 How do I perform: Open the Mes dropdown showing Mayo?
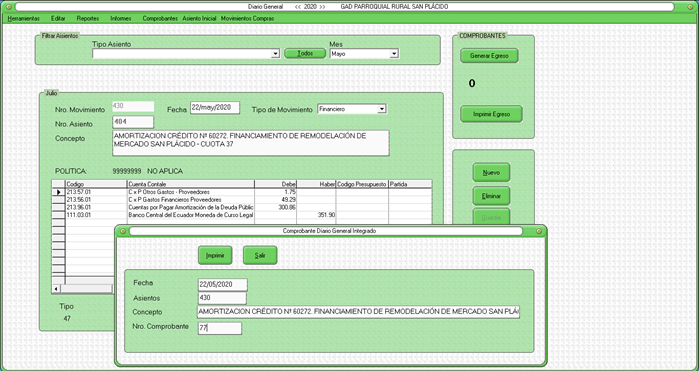coord(394,54)
